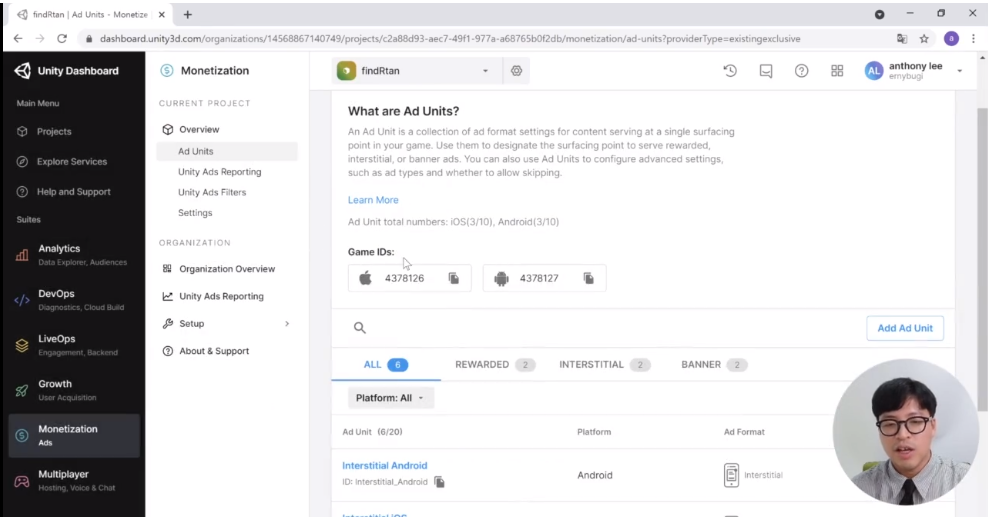The width and height of the screenshot is (988, 517).
Task: Open the findRtan project dropdown
Action: pyautogui.click(x=416, y=71)
